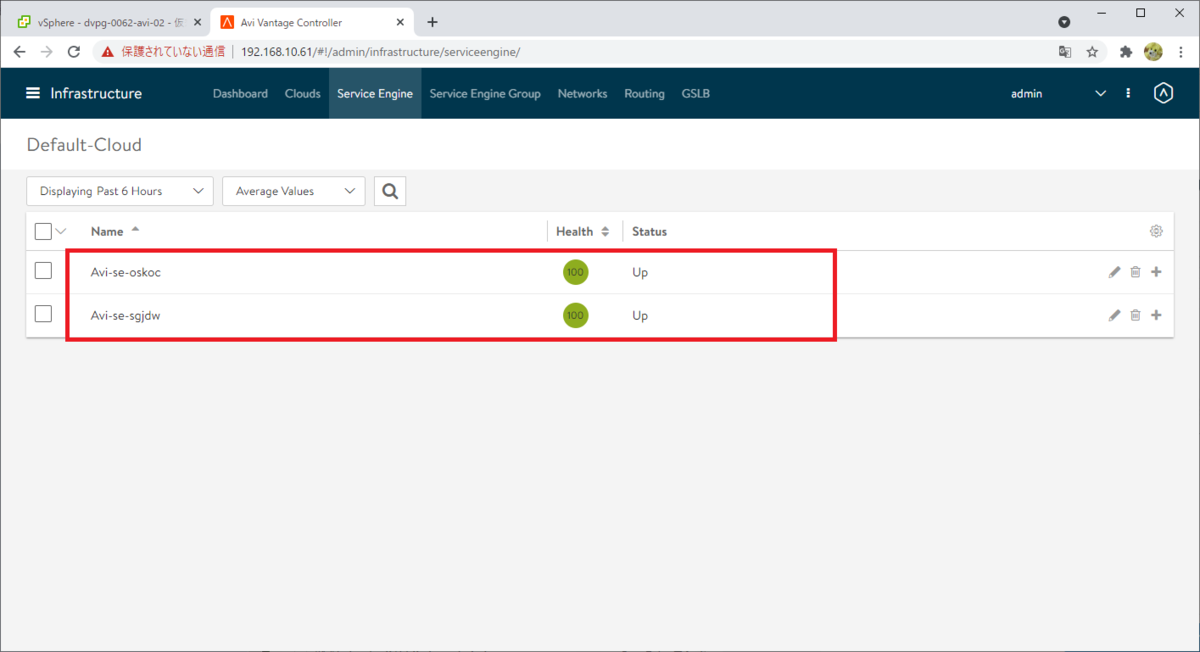Viewport: 1200px width, 652px height.
Task: Select the Service Engine tab
Action: [375, 93]
